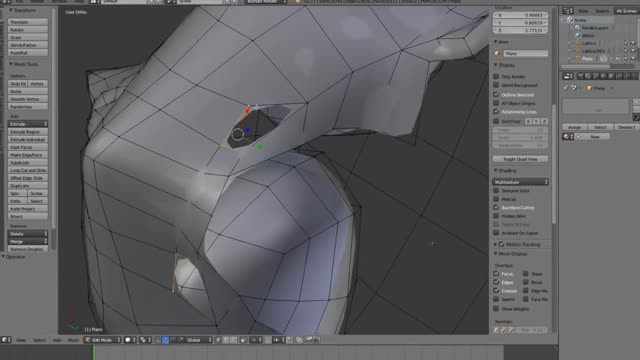640x360 pixels.
Task: Click the Translate tool button
Action: click(28, 22)
